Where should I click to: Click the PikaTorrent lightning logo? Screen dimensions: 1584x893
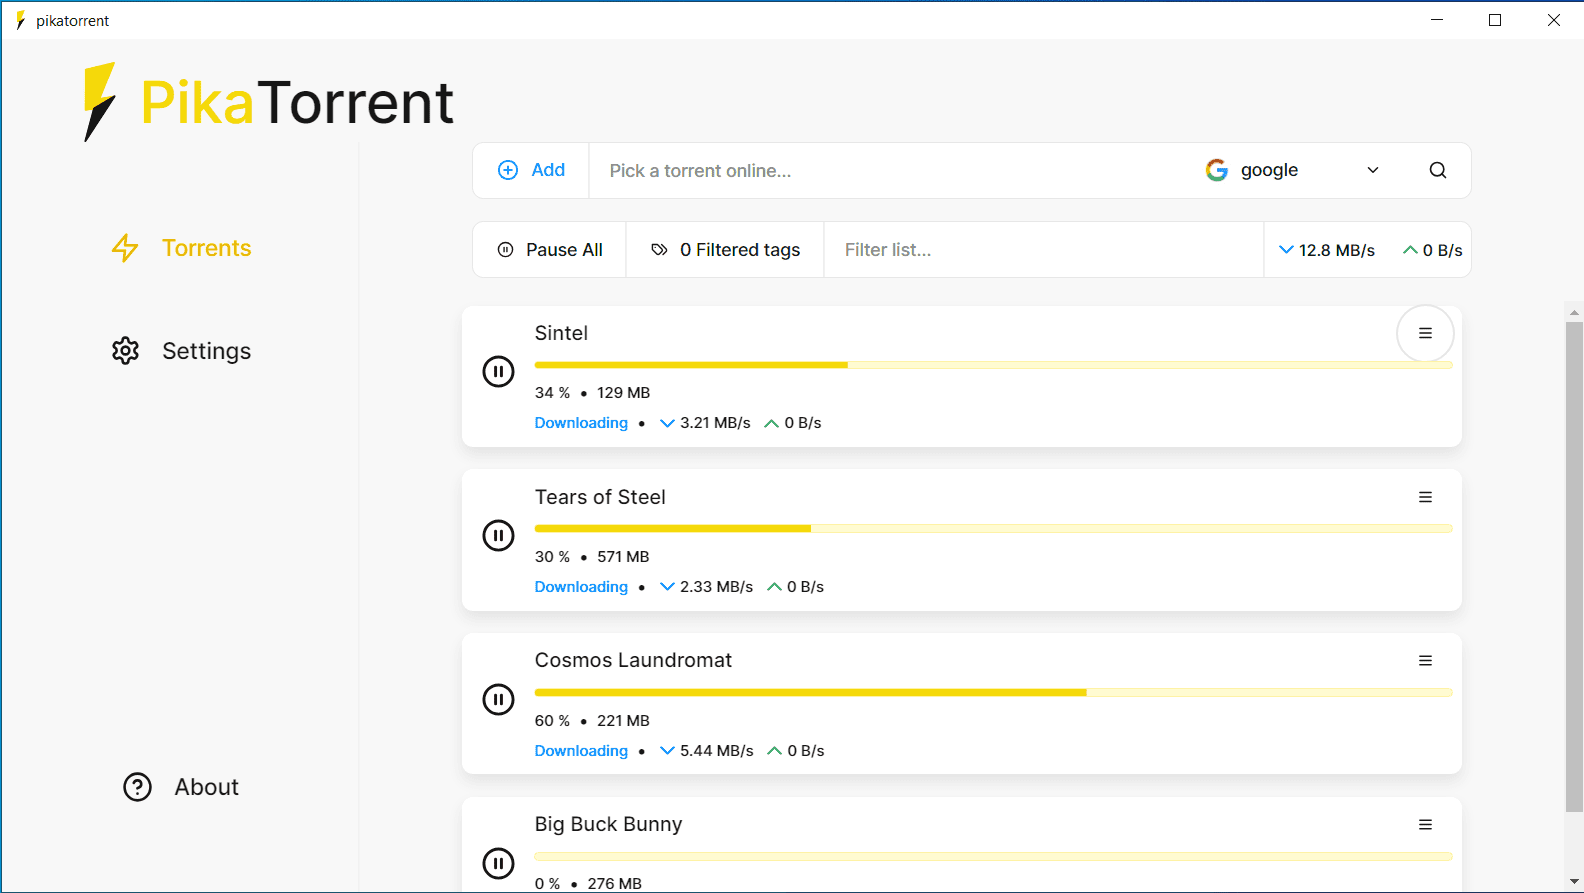pyautogui.click(x=99, y=102)
